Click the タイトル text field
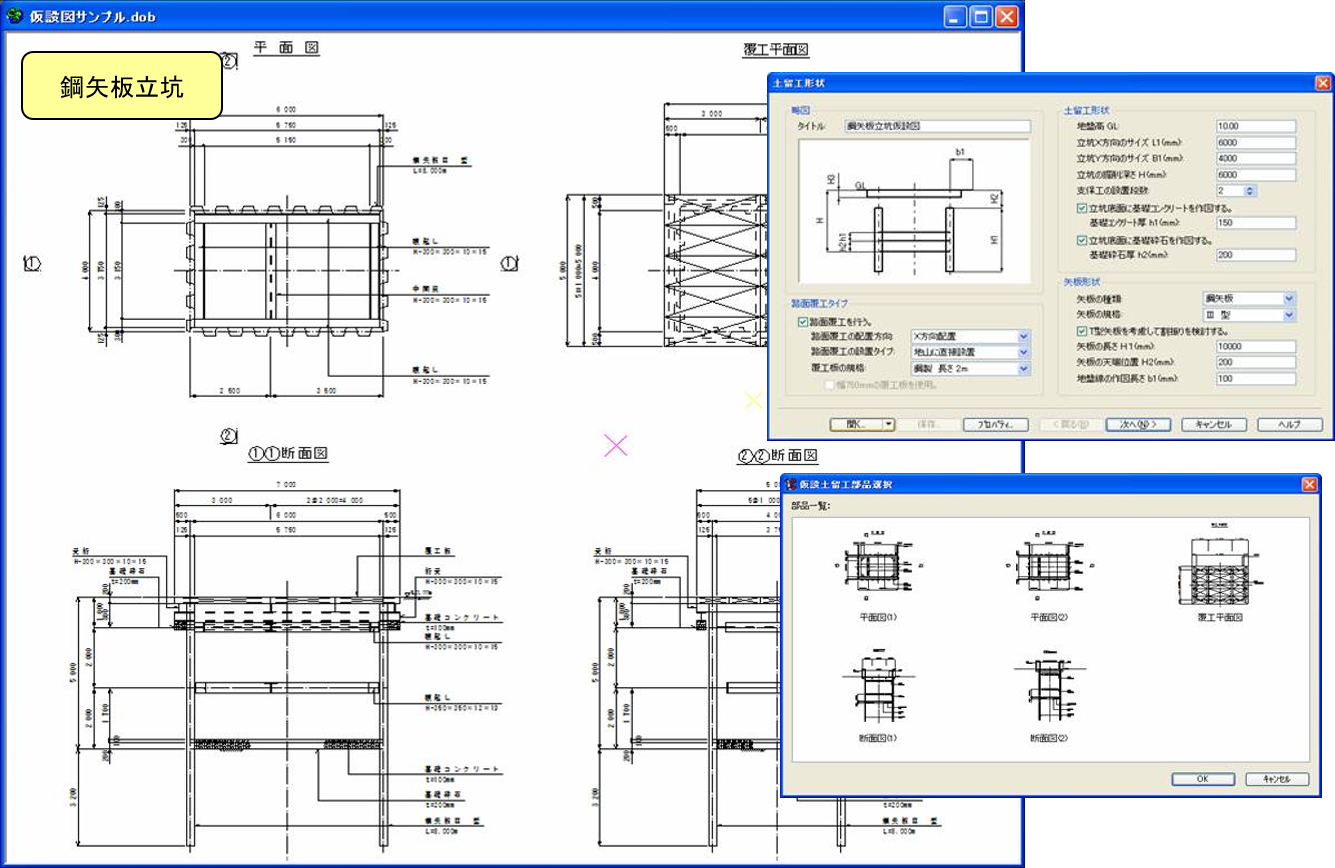The height and width of the screenshot is (868, 1335). click(935, 127)
